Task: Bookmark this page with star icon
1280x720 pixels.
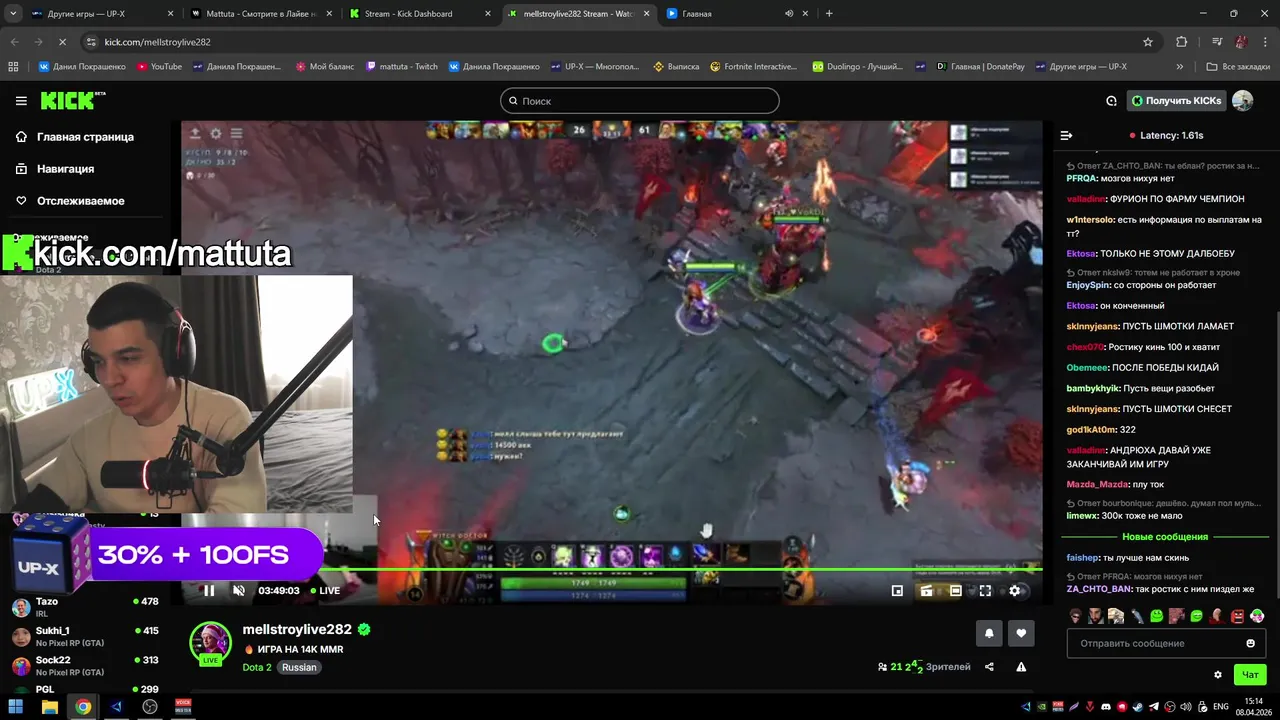Action: (x=1148, y=42)
